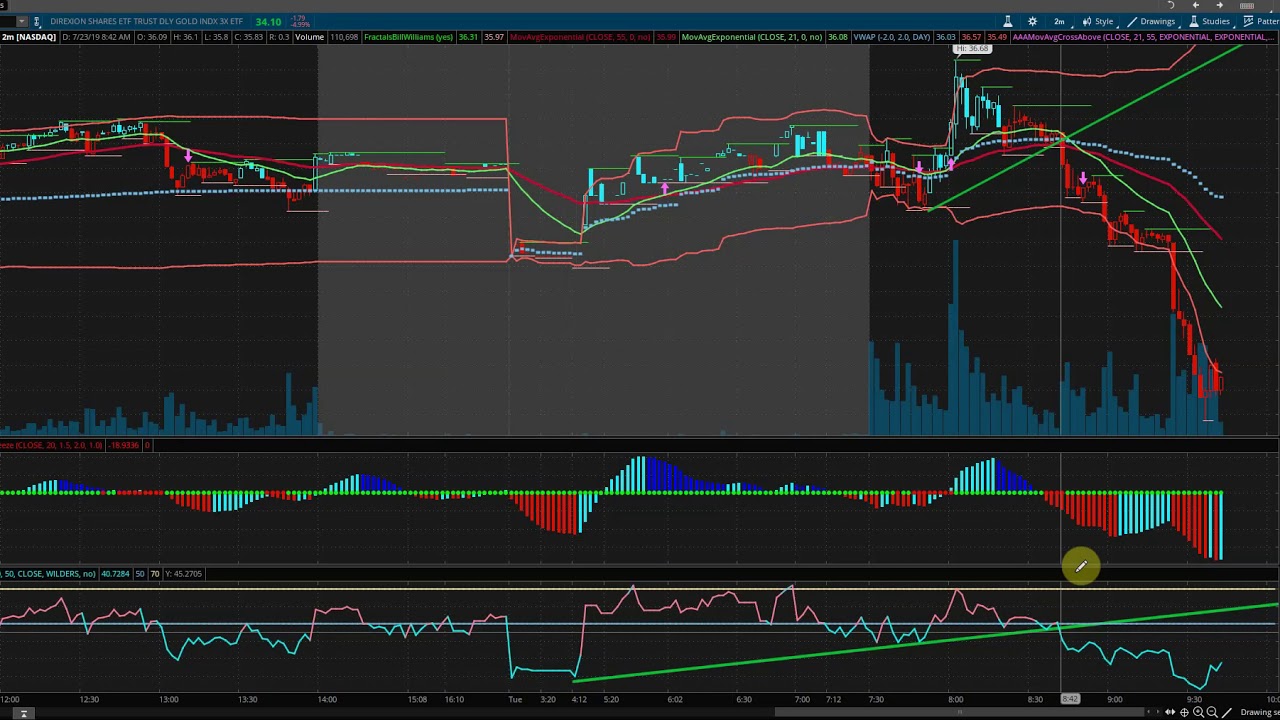Open the Drawings menu

(1150, 21)
